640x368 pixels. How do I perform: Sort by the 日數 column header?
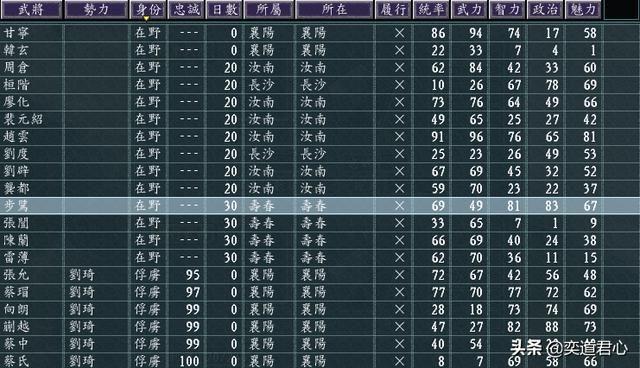tap(225, 9)
